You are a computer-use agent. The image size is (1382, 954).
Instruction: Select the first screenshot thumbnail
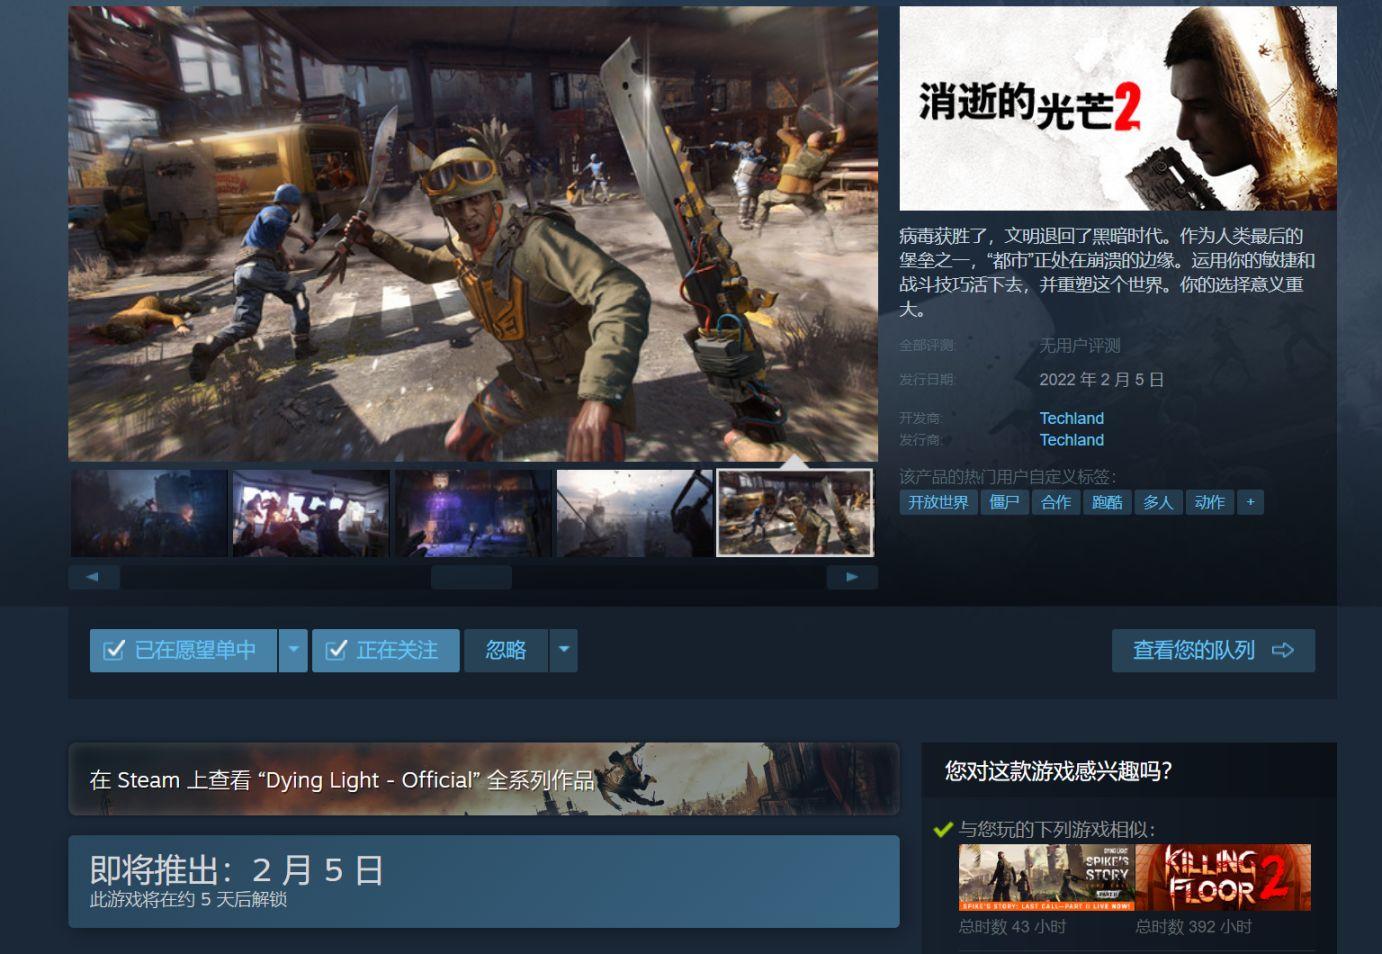[149, 513]
